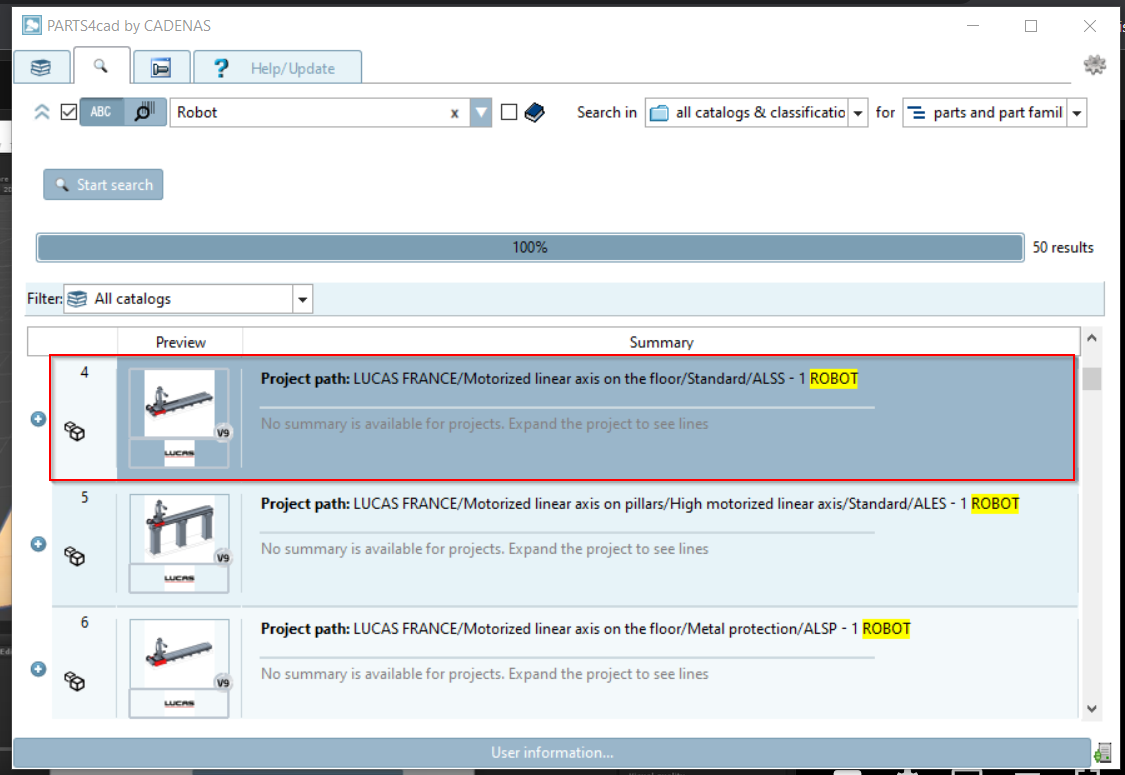Click the 3D boxes icon in row 5
The height and width of the screenshot is (775, 1125).
pyautogui.click(x=75, y=556)
